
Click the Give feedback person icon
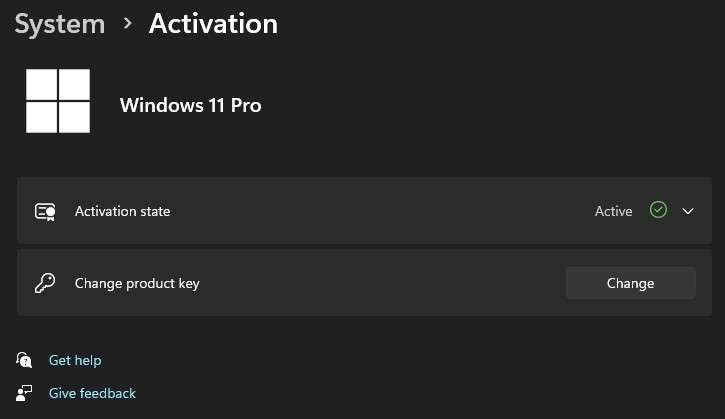pyautogui.click(x=25, y=393)
